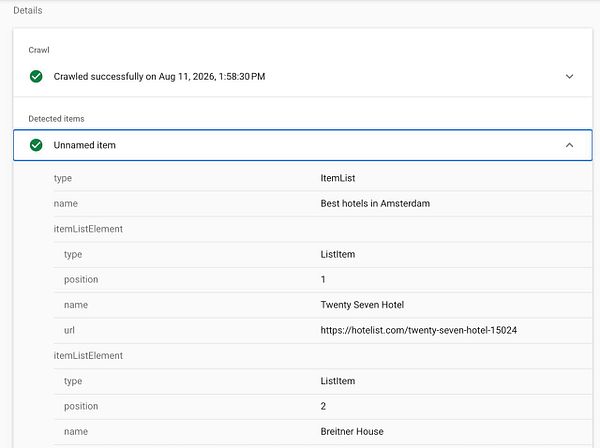Screen dimensions: 600x448
Task: Select the 'Breitner House' name value
Action: coord(352,432)
